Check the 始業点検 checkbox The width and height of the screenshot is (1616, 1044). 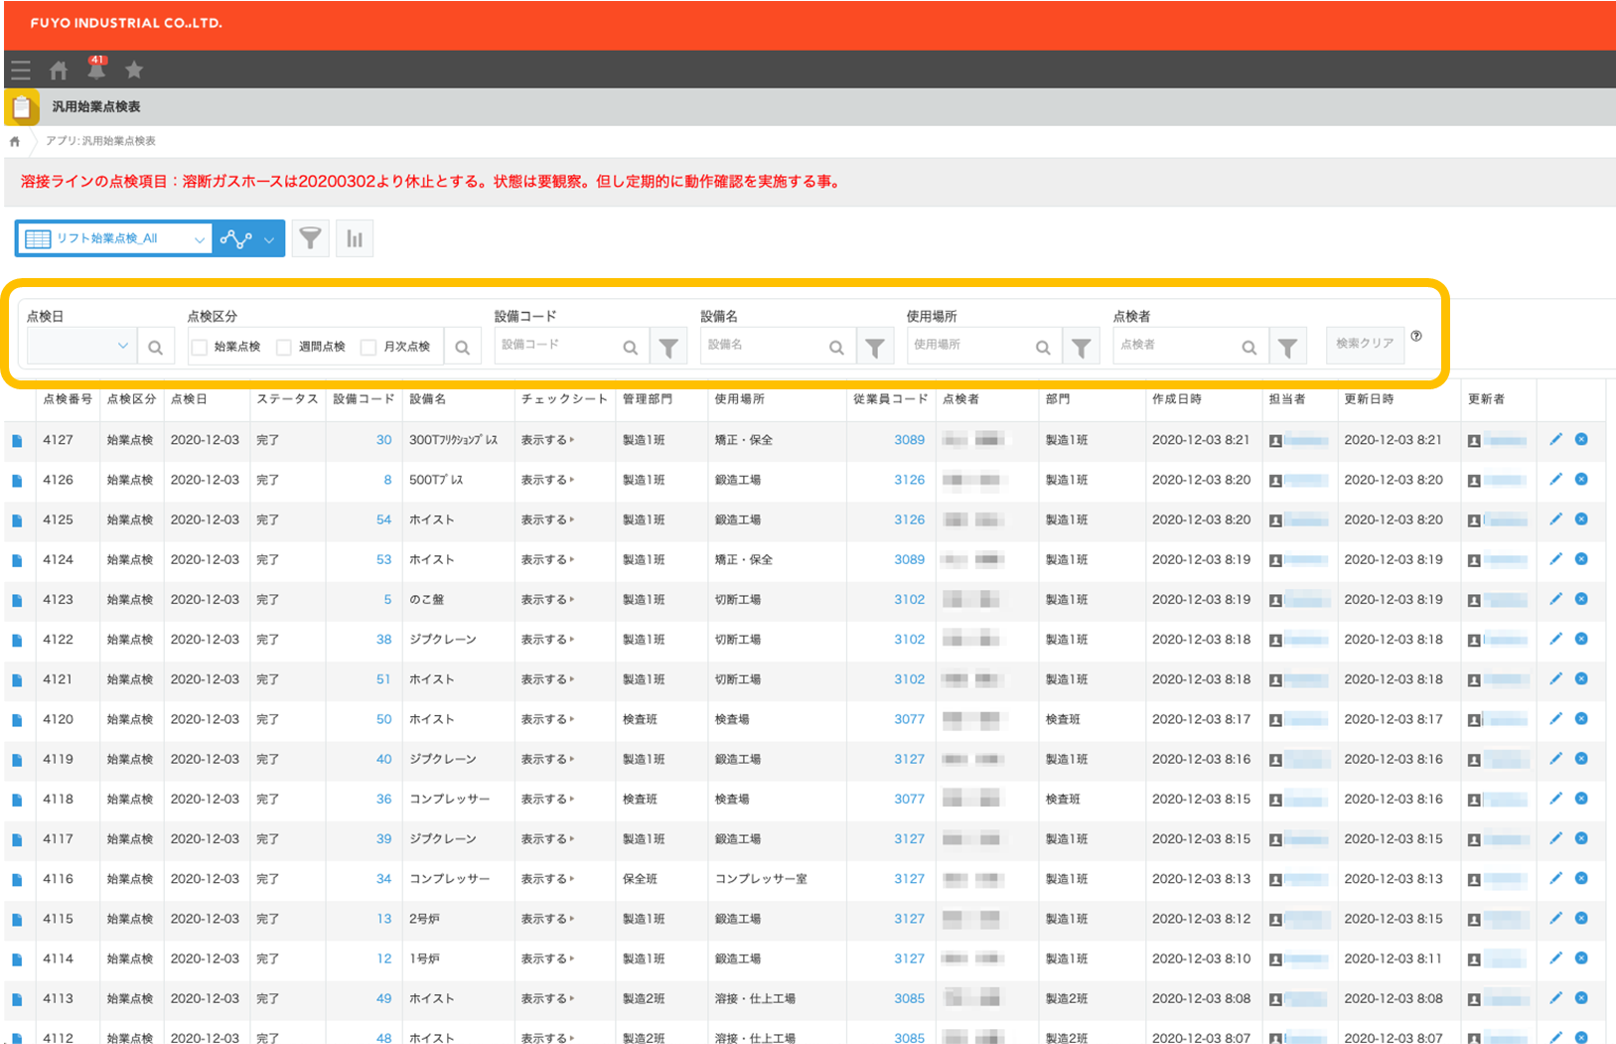tap(199, 347)
